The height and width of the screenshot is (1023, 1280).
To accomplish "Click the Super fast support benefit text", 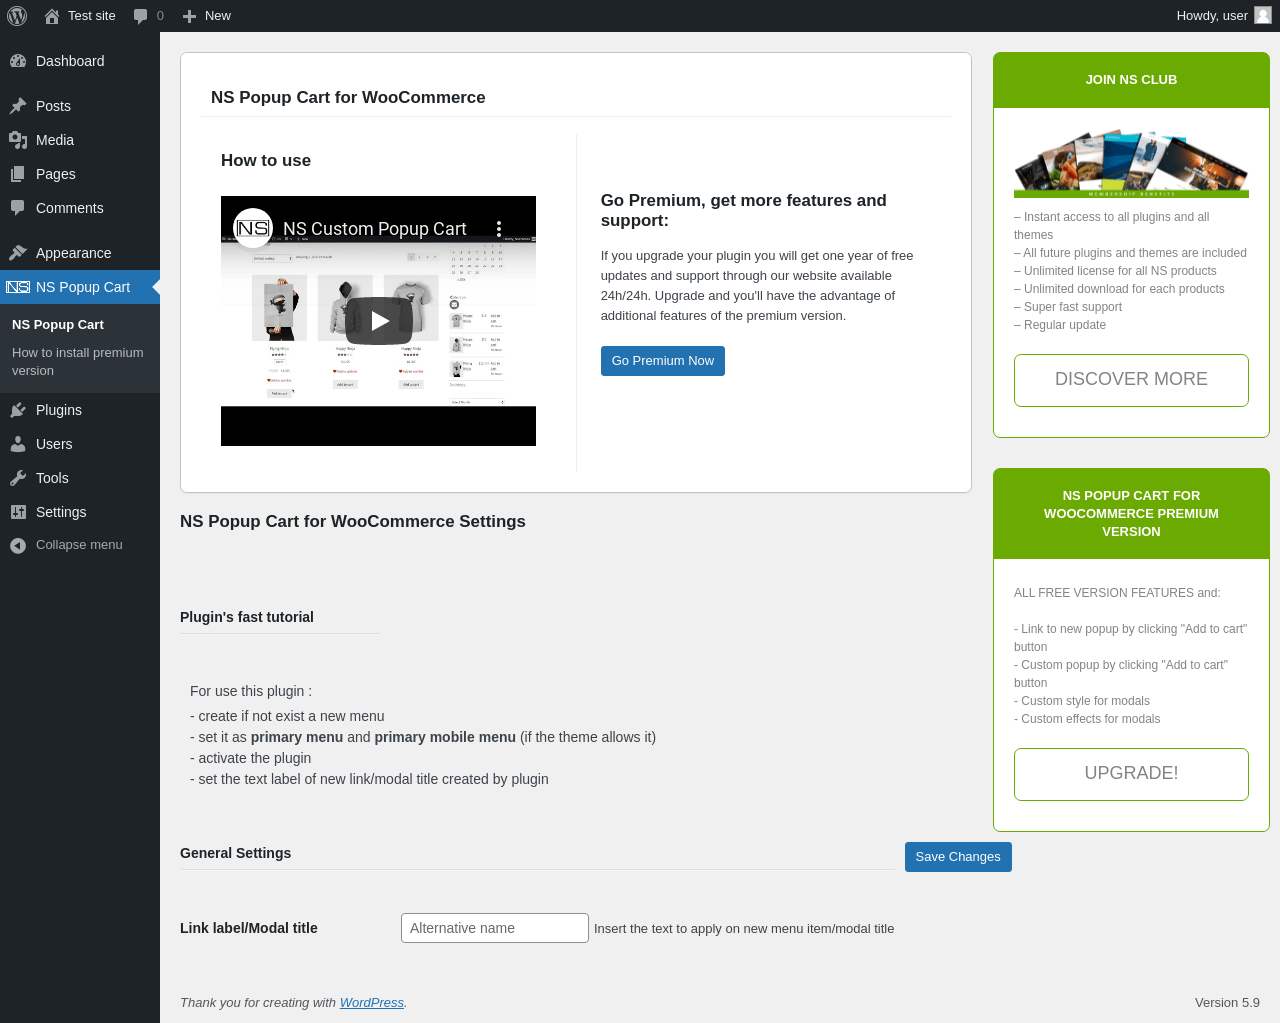I will [x=1068, y=307].
